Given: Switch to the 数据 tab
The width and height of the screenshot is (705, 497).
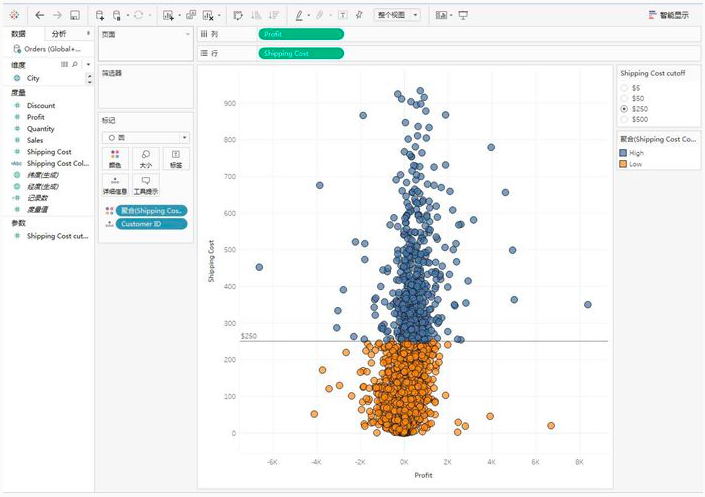Looking at the screenshot, I should 18,34.
